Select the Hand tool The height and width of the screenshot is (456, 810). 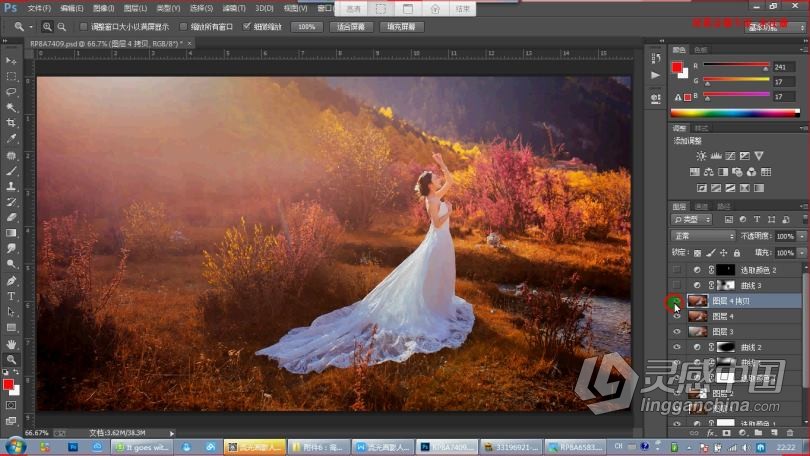tap(11, 344)
